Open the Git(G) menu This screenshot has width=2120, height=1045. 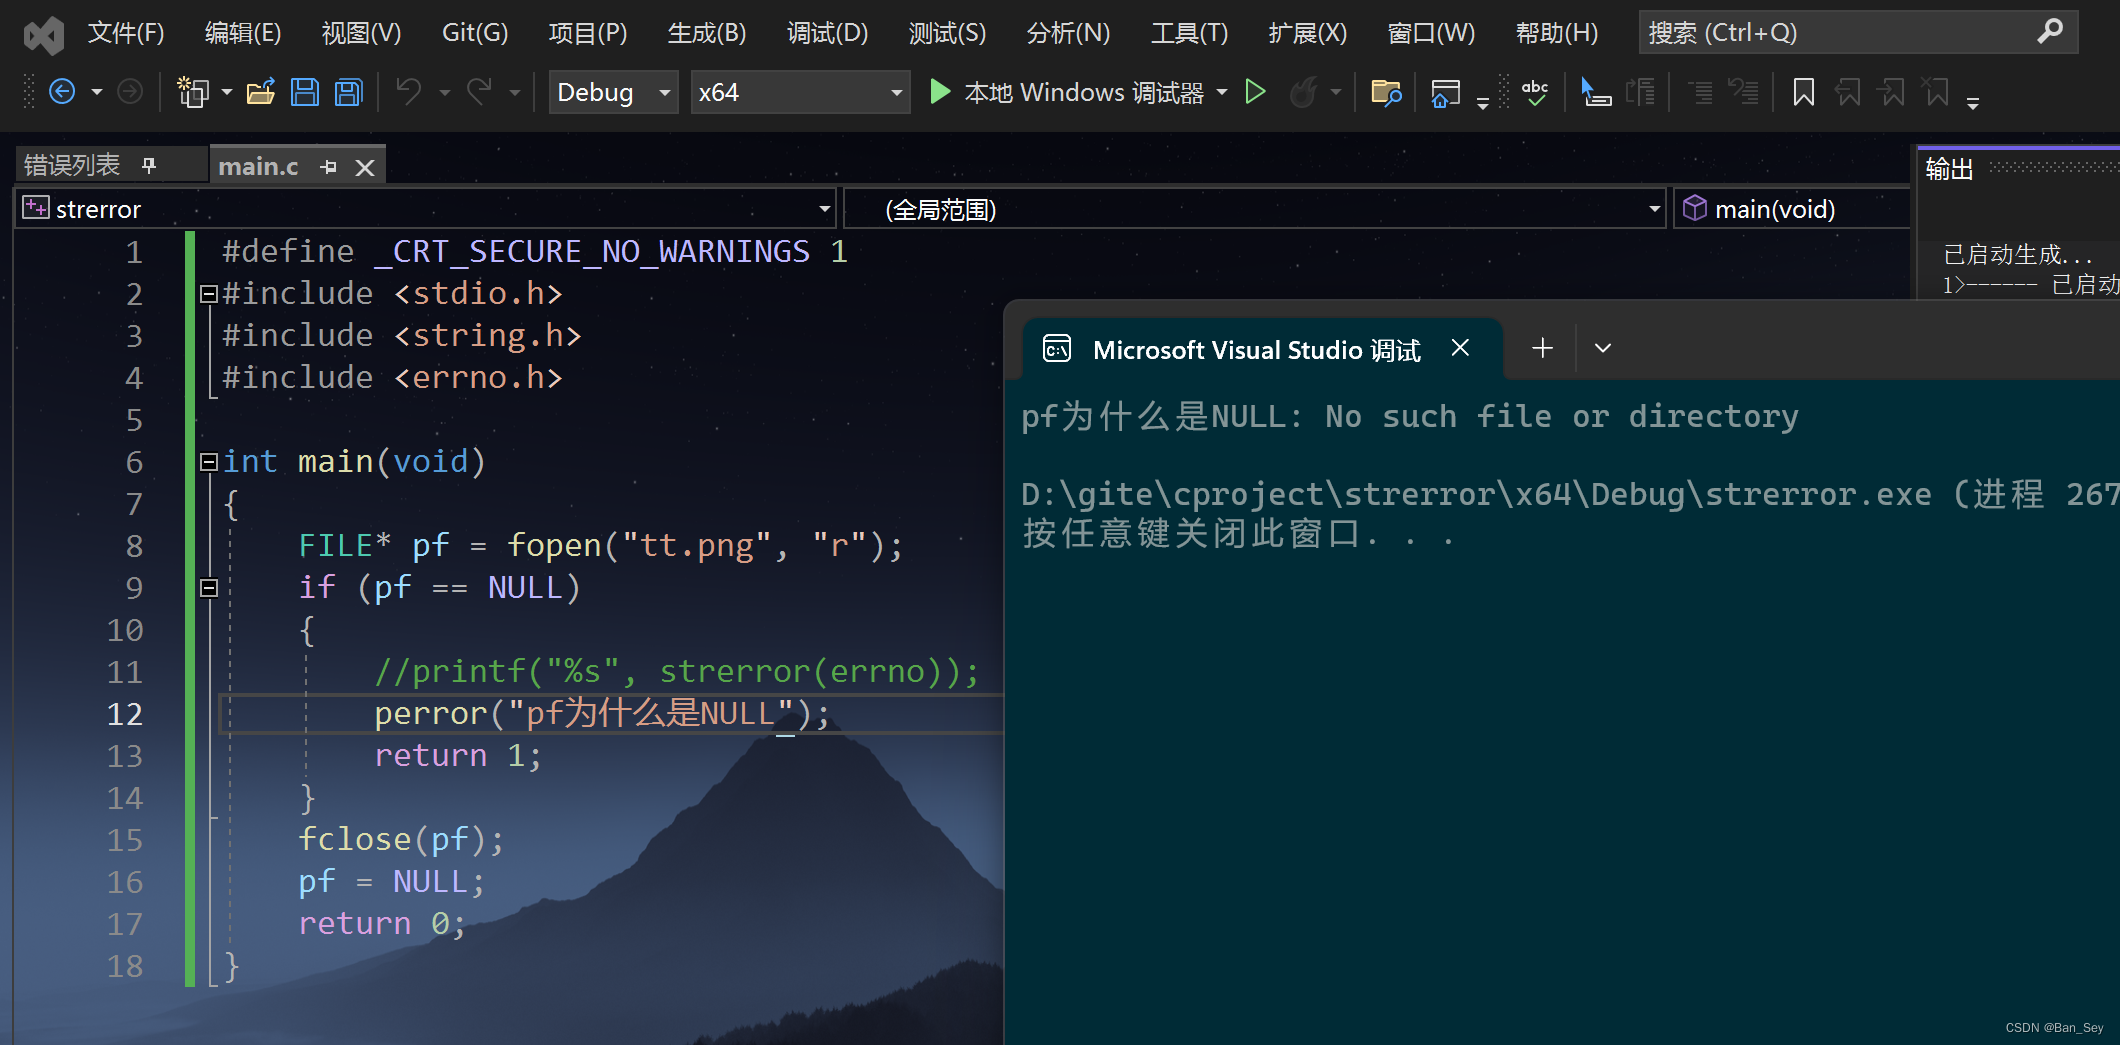point(474,32)
